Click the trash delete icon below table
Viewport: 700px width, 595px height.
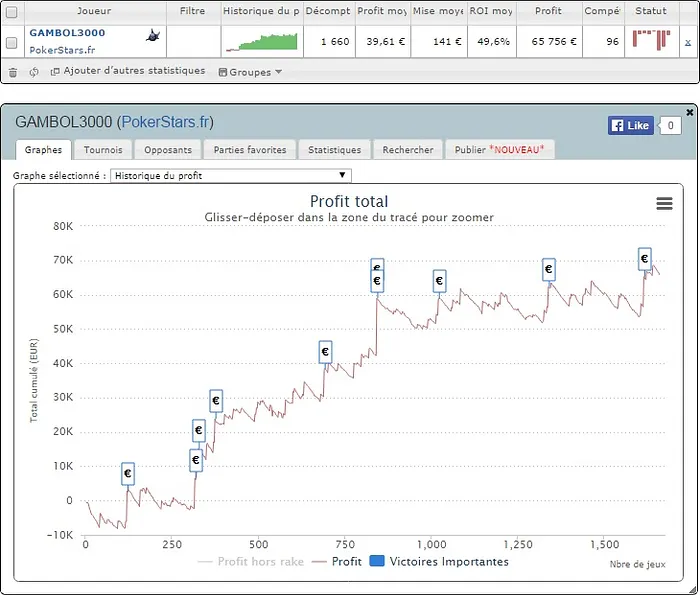pyautogui.click(x=12, y=72)
